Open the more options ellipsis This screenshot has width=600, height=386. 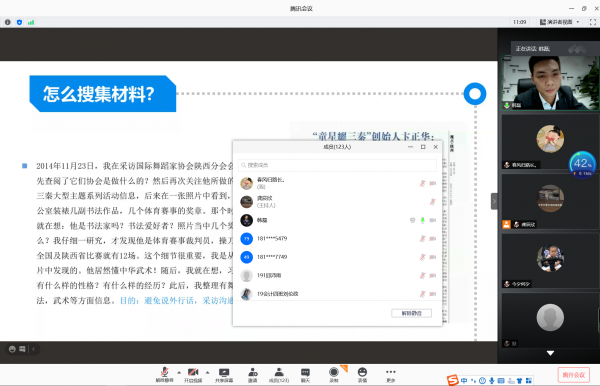pos(391,375)
